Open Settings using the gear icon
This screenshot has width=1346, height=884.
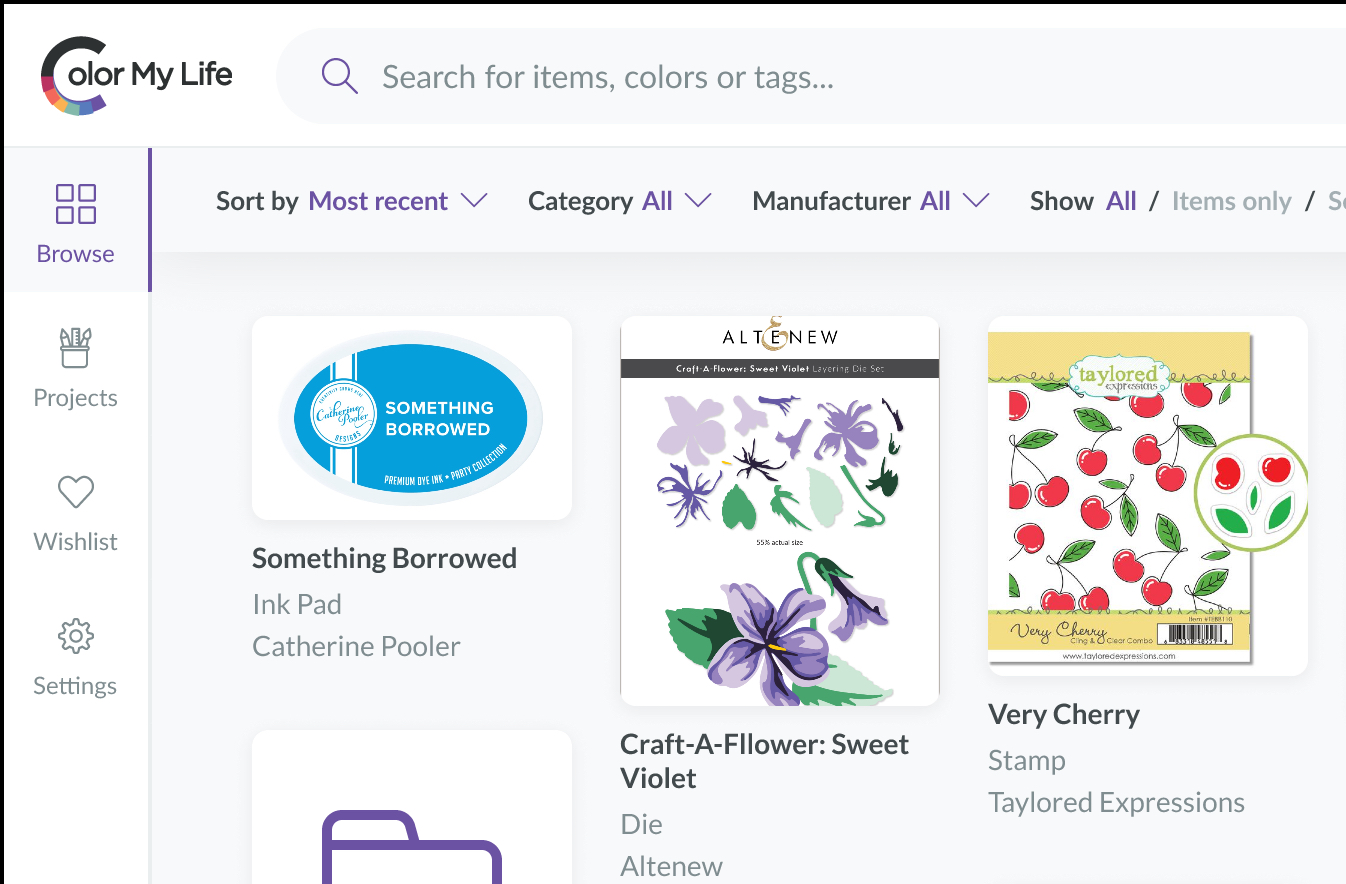(75, 636)
